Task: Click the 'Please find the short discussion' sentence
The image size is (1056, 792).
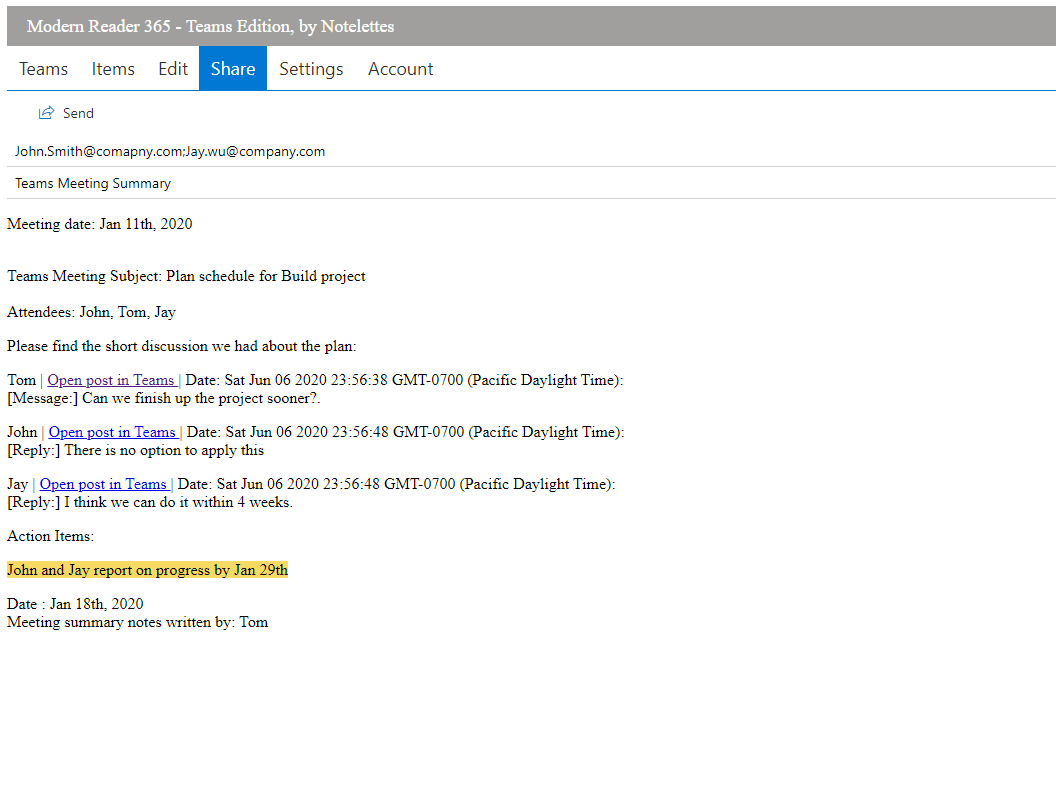Action: point(182,346)
